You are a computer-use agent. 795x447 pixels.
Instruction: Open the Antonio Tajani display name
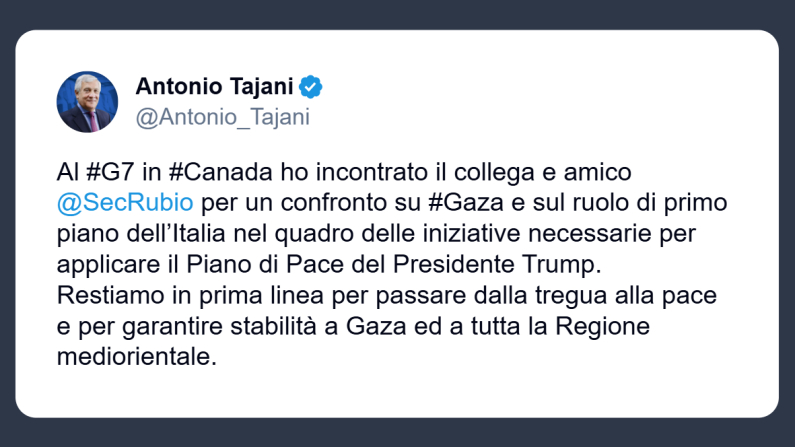[x=214, y=87]
